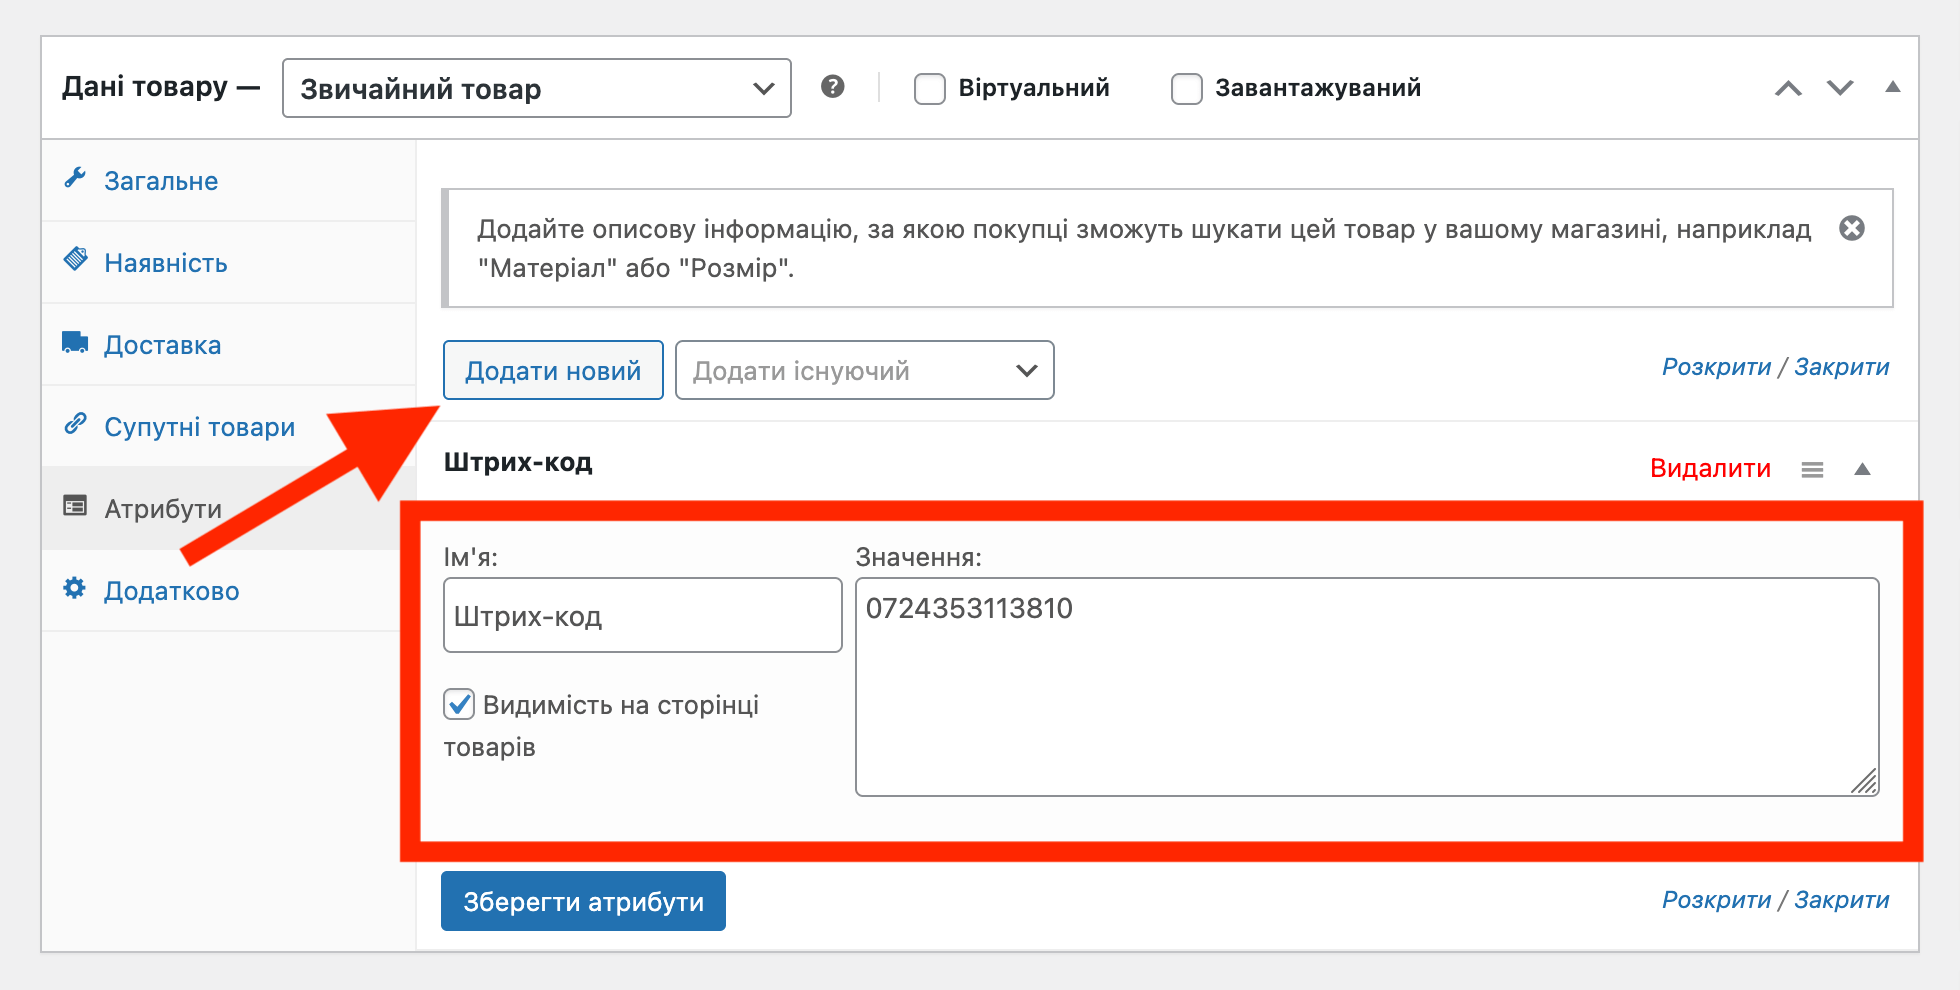
Task: Click the Наявність inventory icon
Action: (75, 260)
